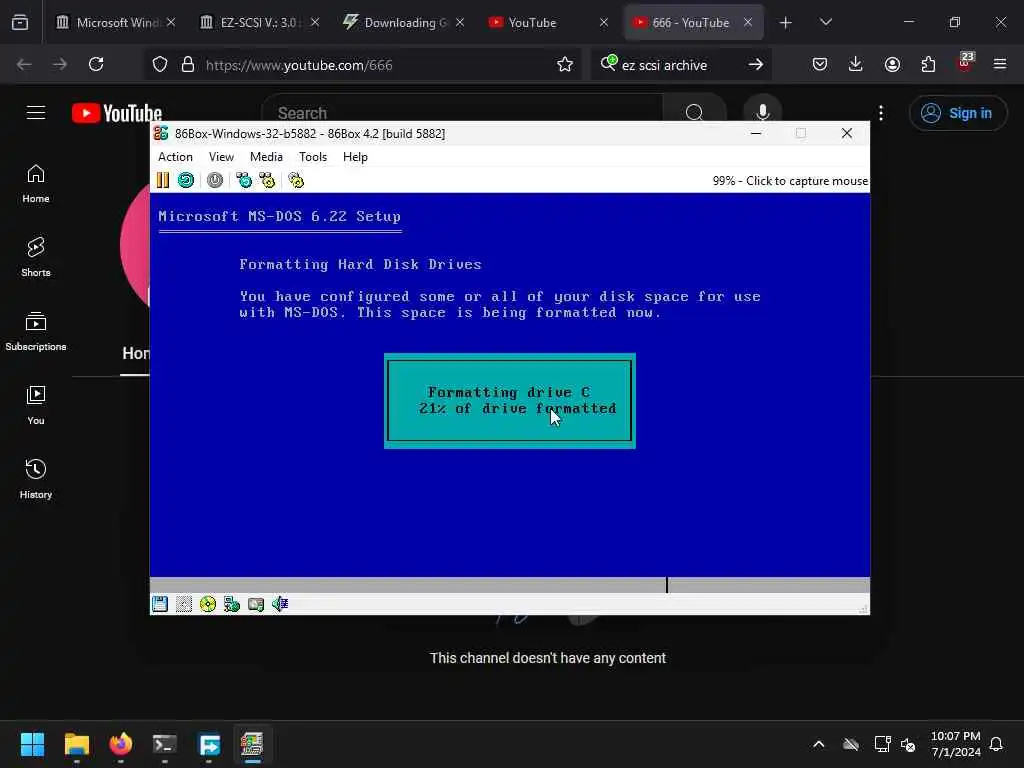Screen dimensions: 1024x768
Task: Click the CD-ROM disc icon in the status bar
Action: [x=208, y=604]
